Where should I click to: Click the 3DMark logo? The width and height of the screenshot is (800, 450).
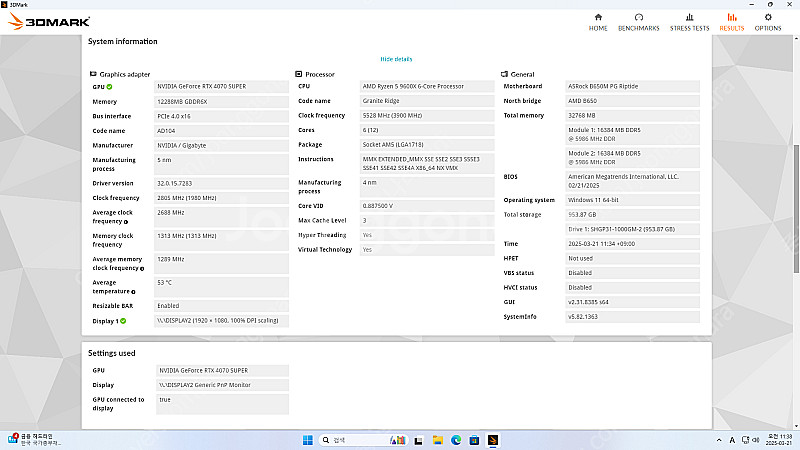coord(49,21)
